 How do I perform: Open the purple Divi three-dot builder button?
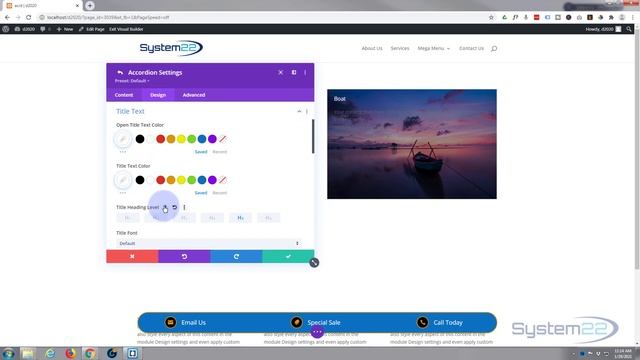point(317,332)
